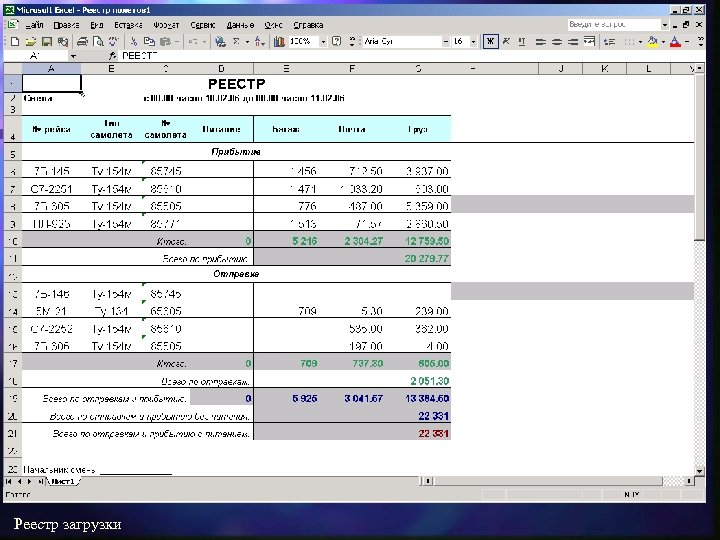Open the Font Color dropdown arrow
The image size is (720, 540).
click(x=687, y=42)
